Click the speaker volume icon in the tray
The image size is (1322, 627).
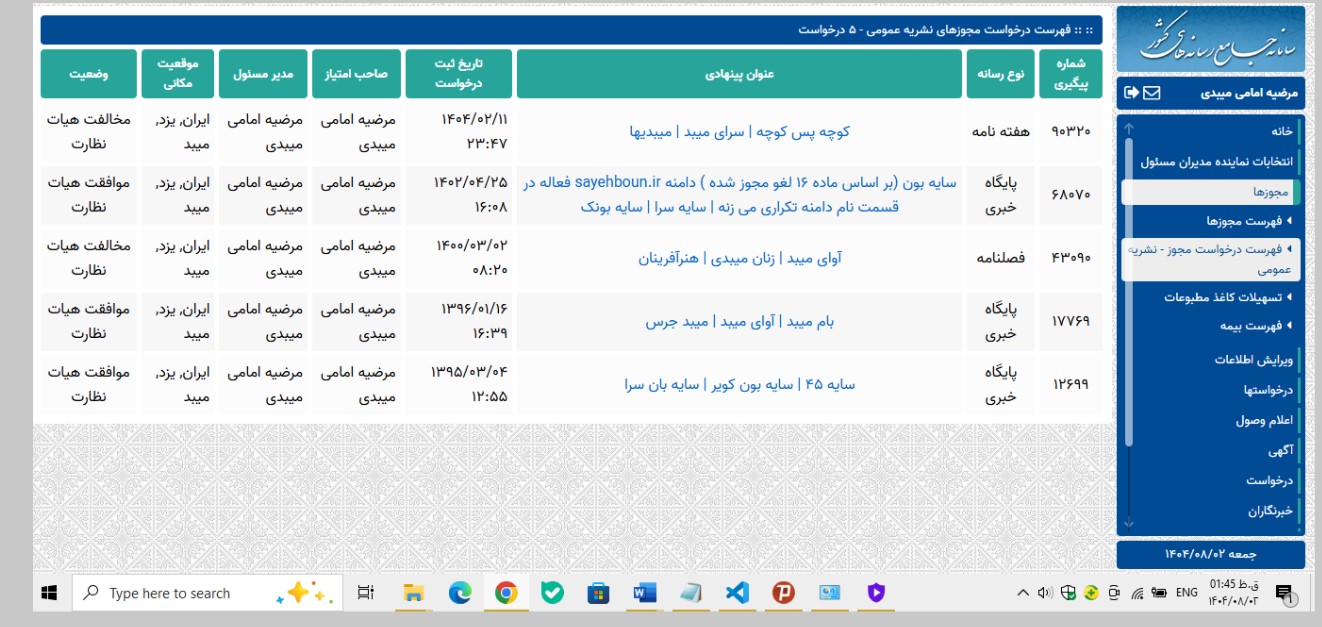click(1045, 593)
